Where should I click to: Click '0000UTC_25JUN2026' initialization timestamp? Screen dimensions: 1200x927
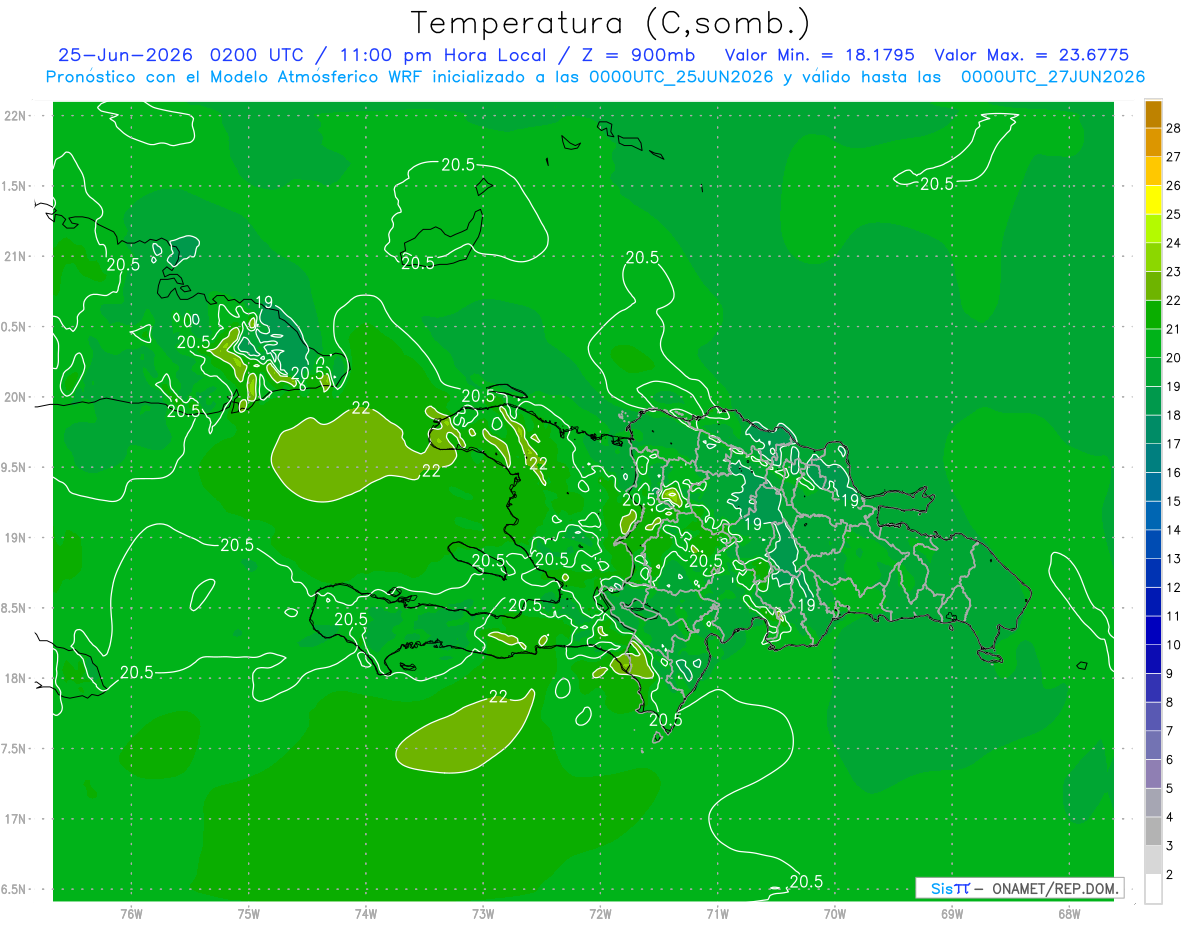[681, 77]
